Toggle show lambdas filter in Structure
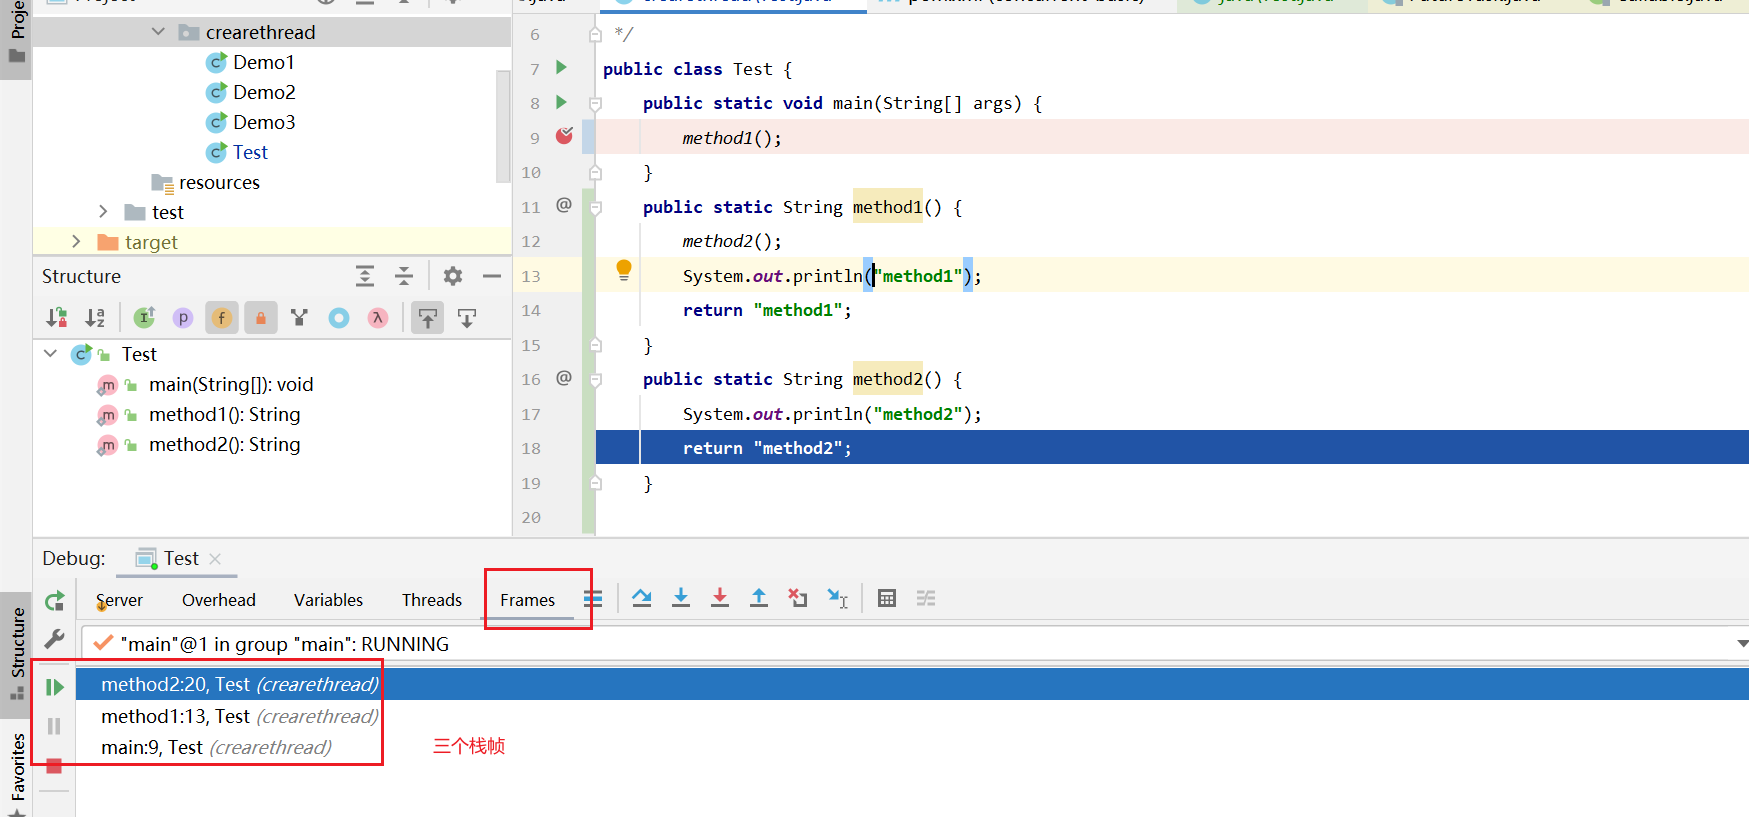Screen dimensions: 1749x817 point(377,318)
